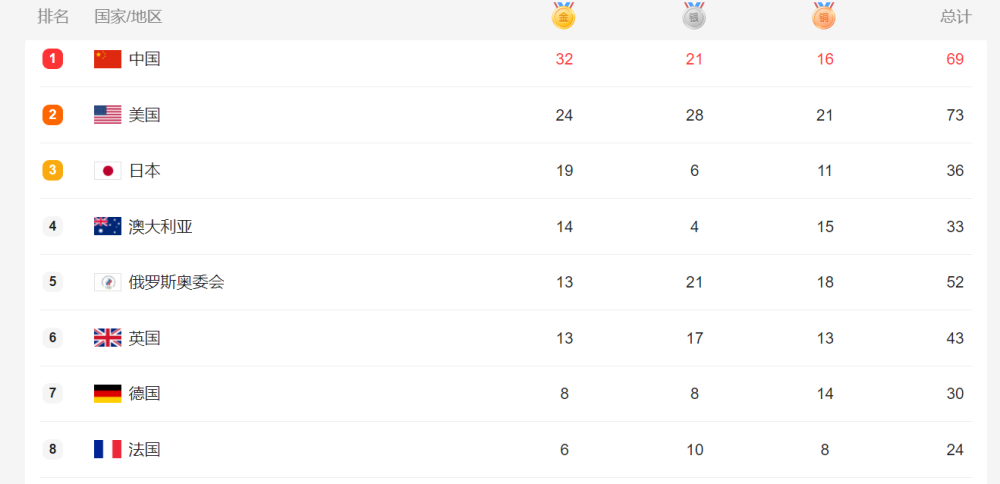
Task: Click the Germany flag icon
Action: coord(107,393)
